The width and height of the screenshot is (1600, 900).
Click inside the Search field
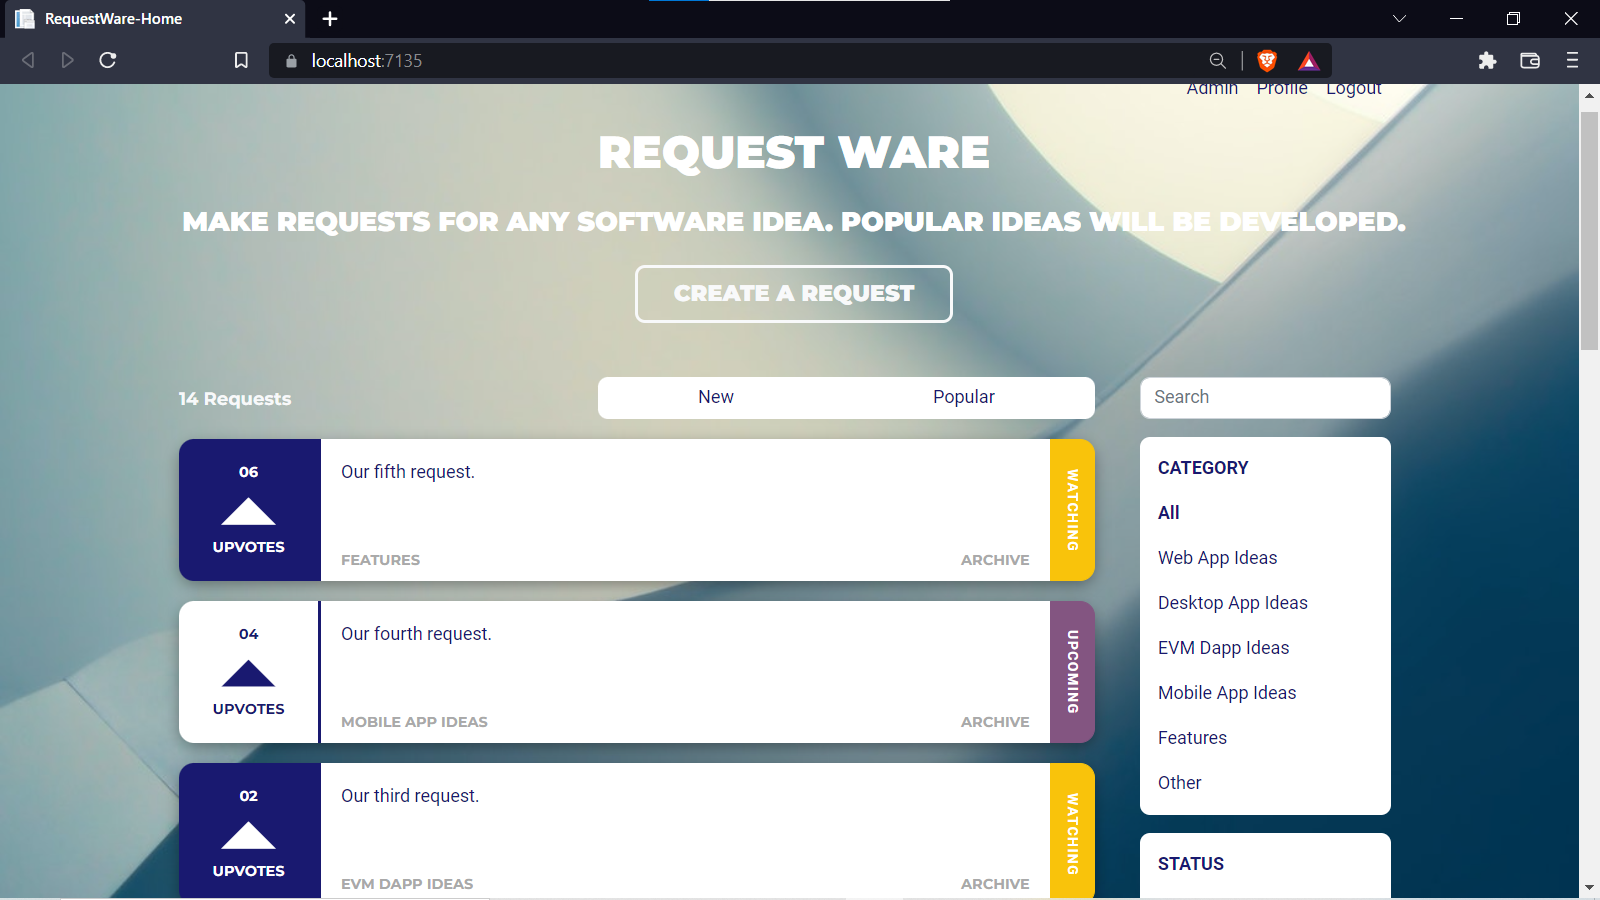(1264, 397)
